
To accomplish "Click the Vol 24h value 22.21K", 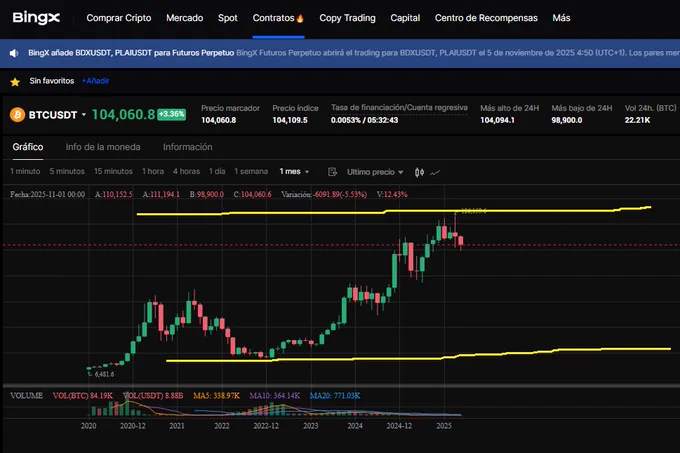I will (638, 120).
